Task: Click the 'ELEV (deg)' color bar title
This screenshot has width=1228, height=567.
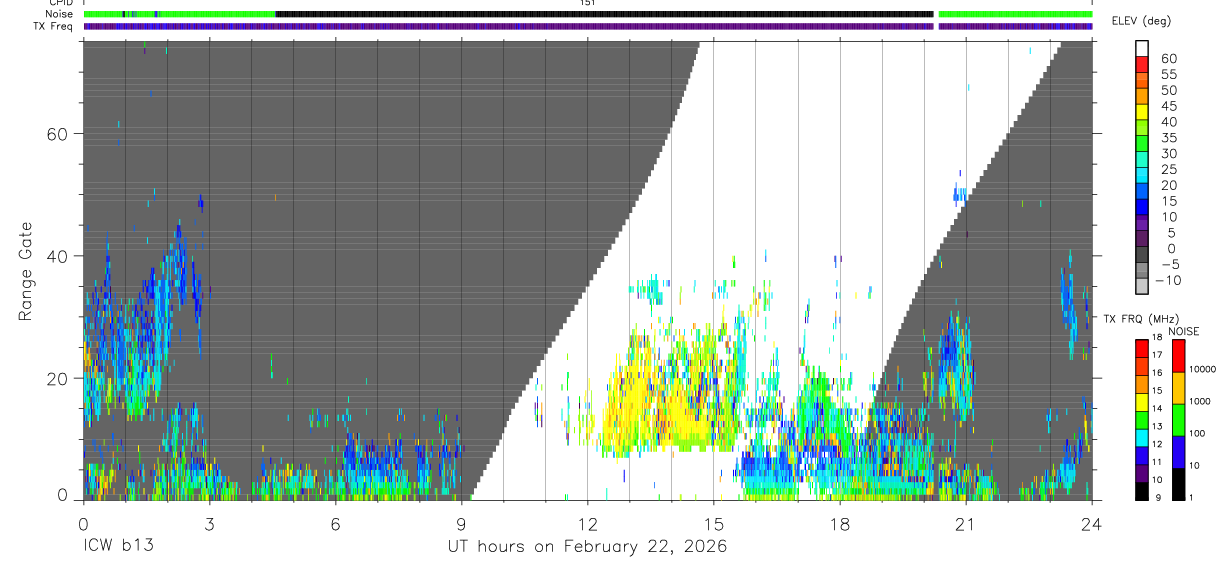Action: tap(1144, 20)
